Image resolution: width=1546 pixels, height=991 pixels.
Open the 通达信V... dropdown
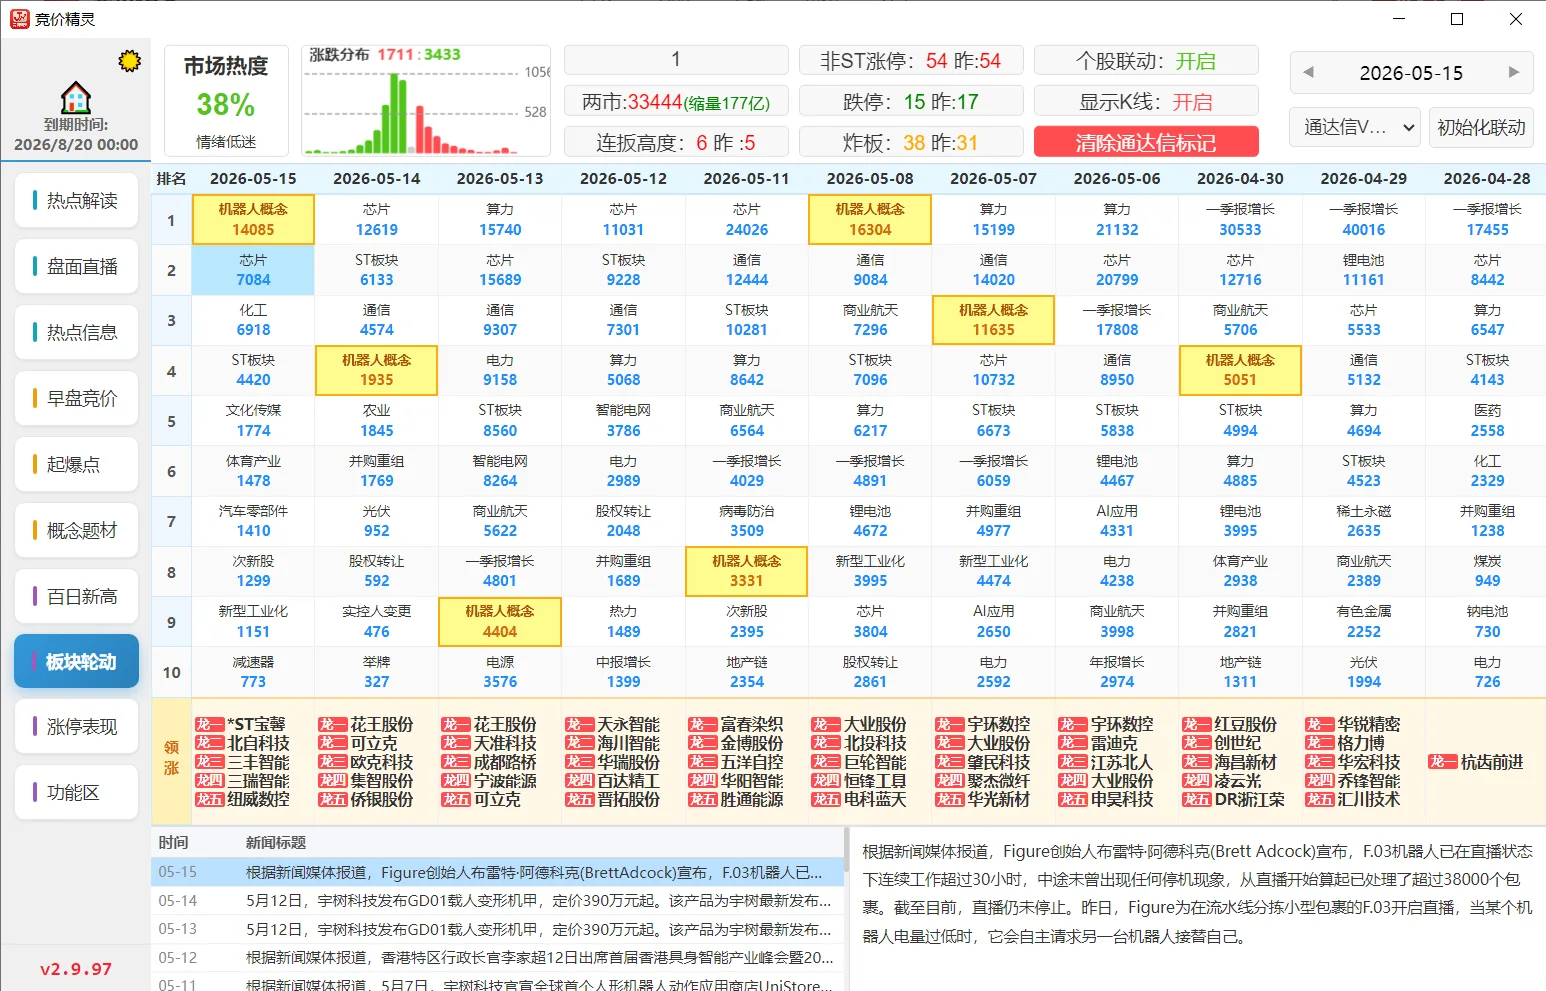pos(1356,127)
